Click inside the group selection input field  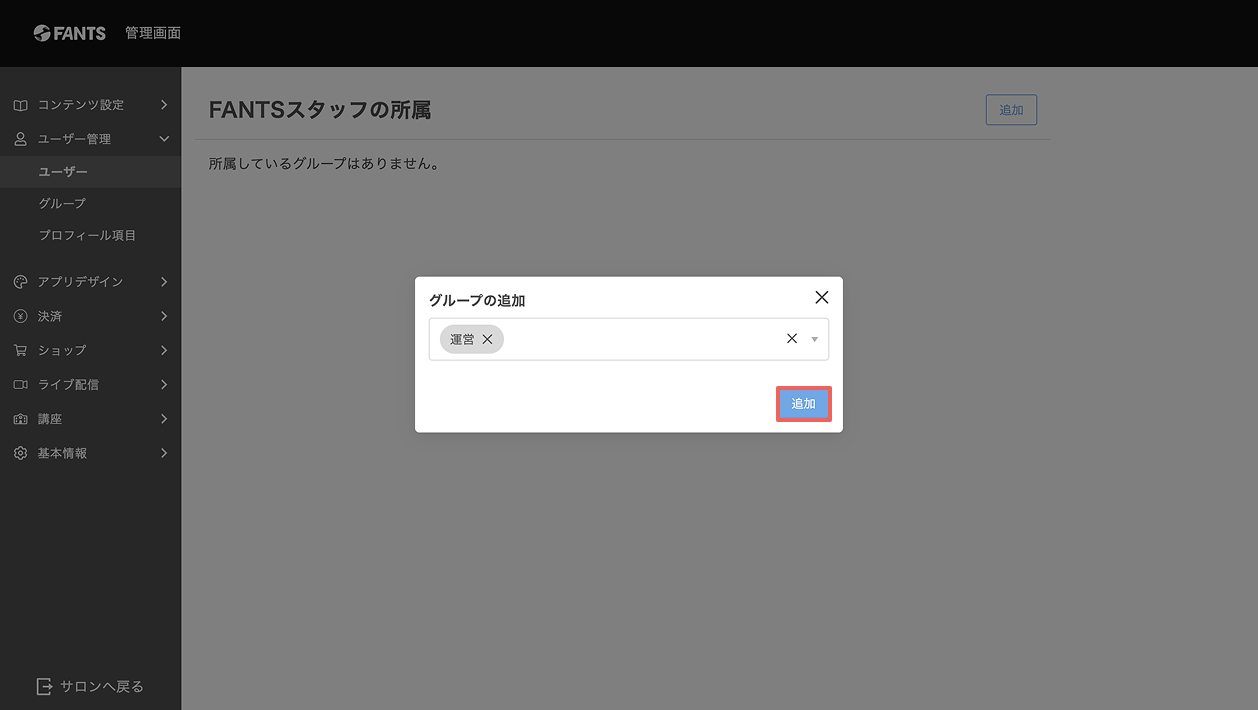pyautogui.click(x=629, y=339)
